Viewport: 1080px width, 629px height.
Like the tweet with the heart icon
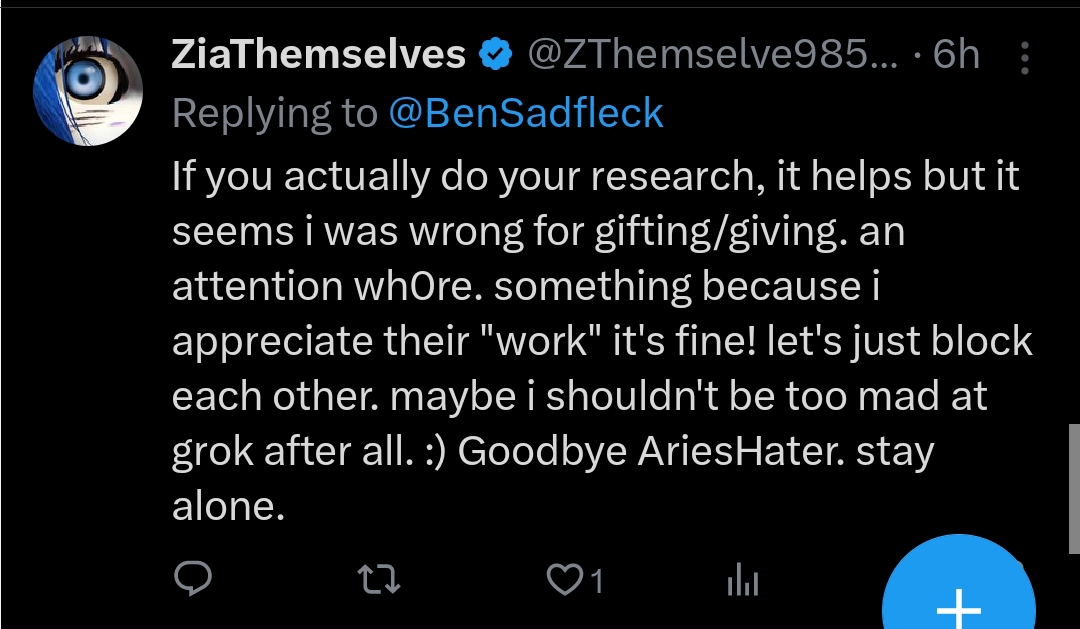(564, 580)
